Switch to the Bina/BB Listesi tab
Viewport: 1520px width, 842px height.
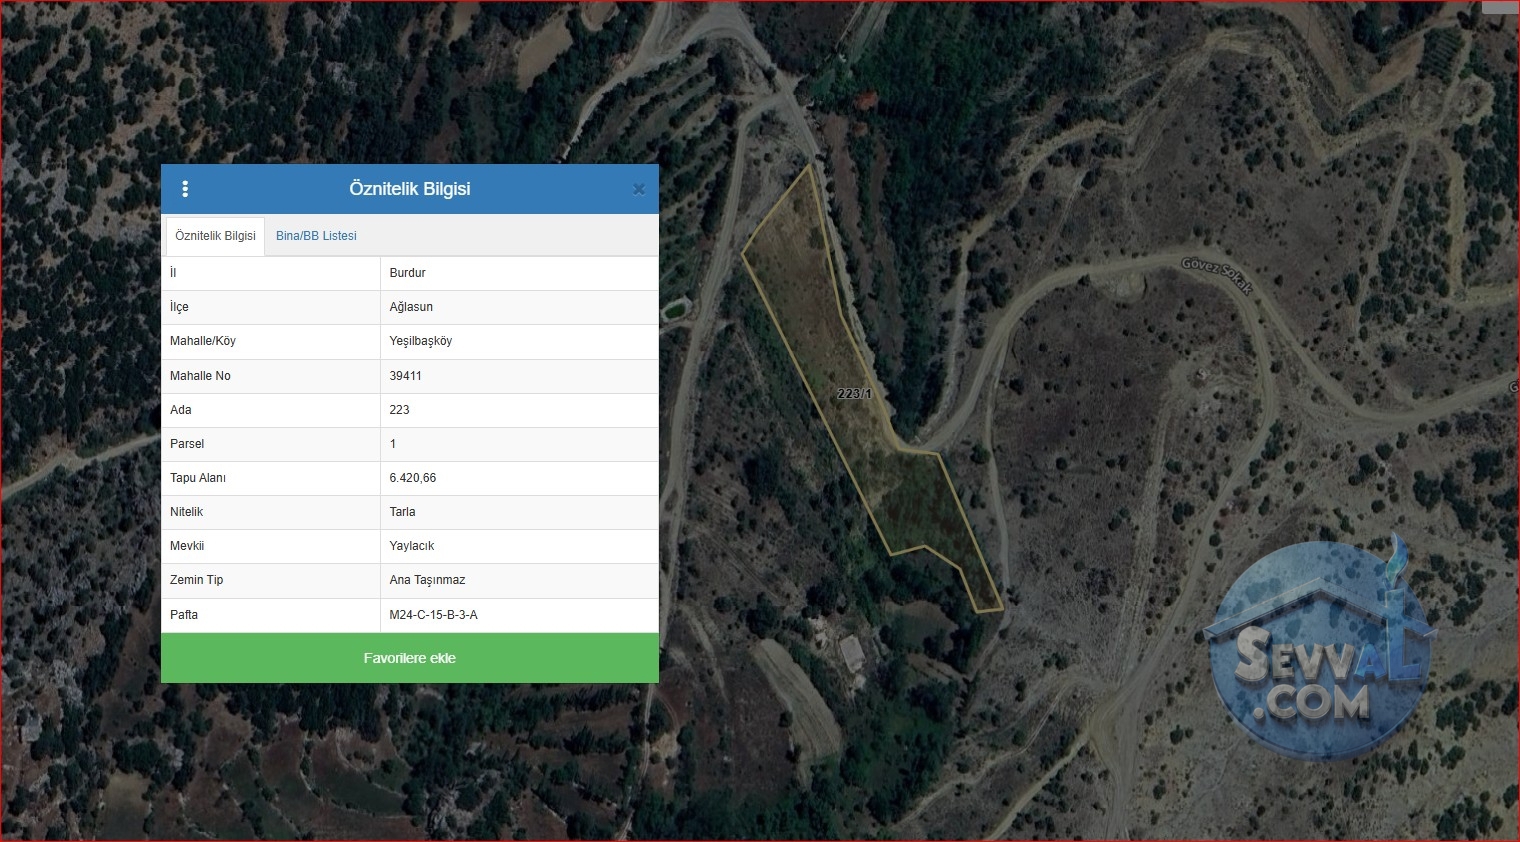[316, 236]
